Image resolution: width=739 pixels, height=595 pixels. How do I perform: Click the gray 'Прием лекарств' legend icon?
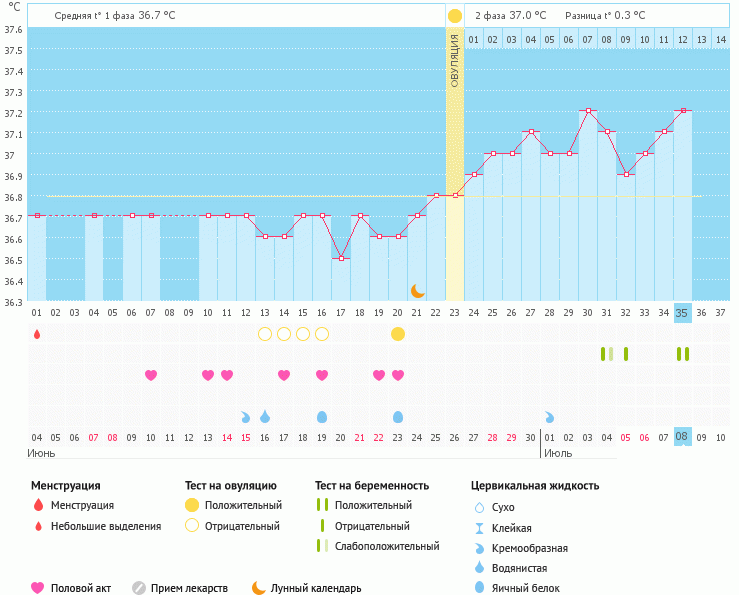[139, 588]
